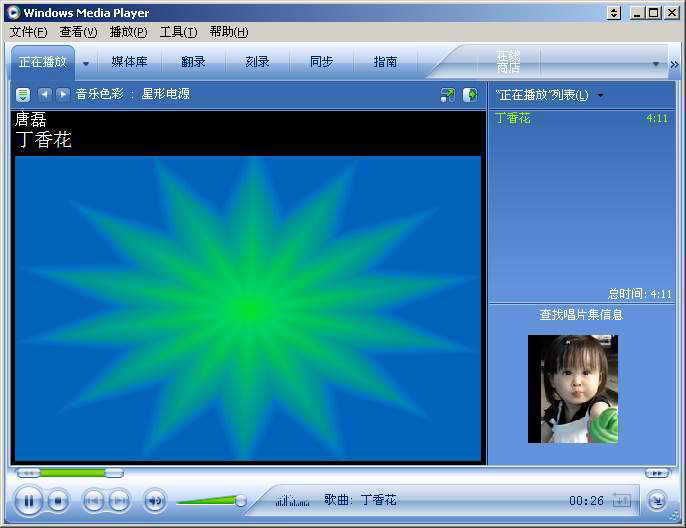Skip to the previous track
686x528 pixels.
[x=93, y=500]
